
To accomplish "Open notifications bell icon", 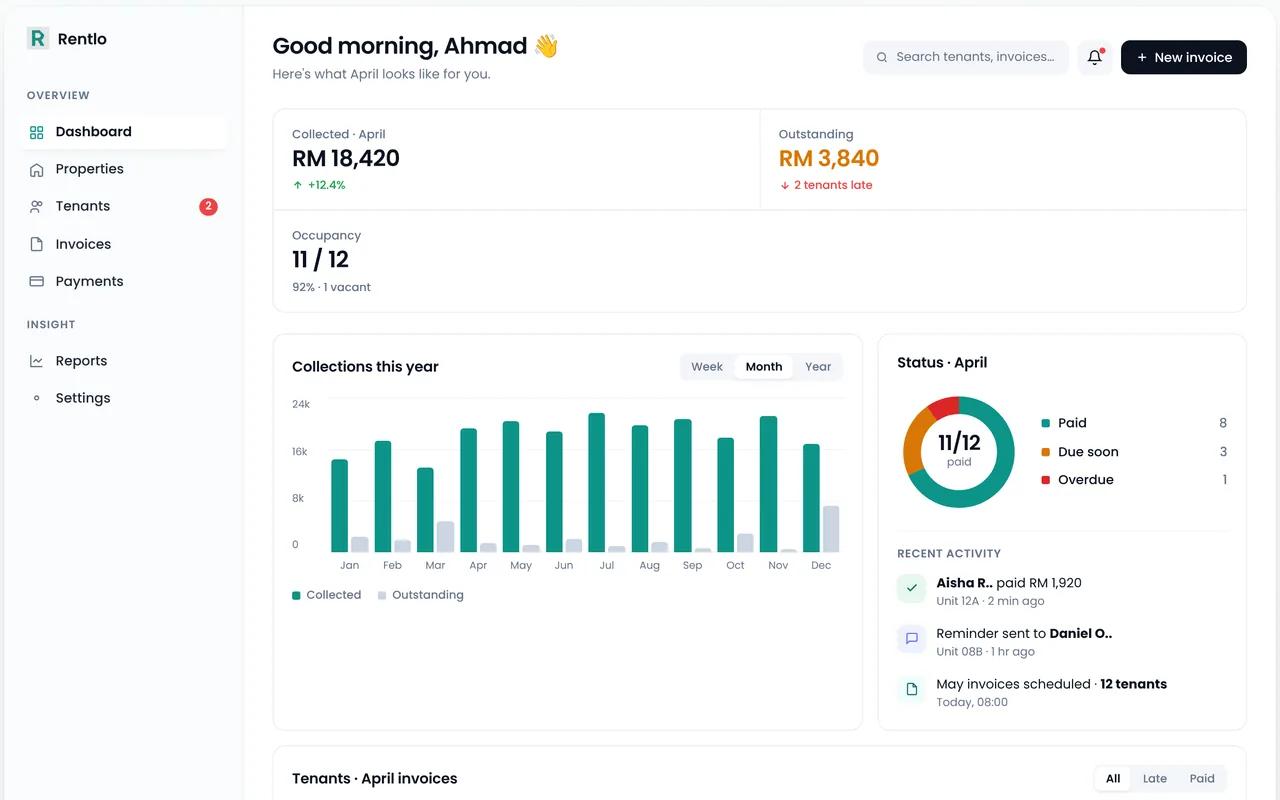I will [1095, 57].
